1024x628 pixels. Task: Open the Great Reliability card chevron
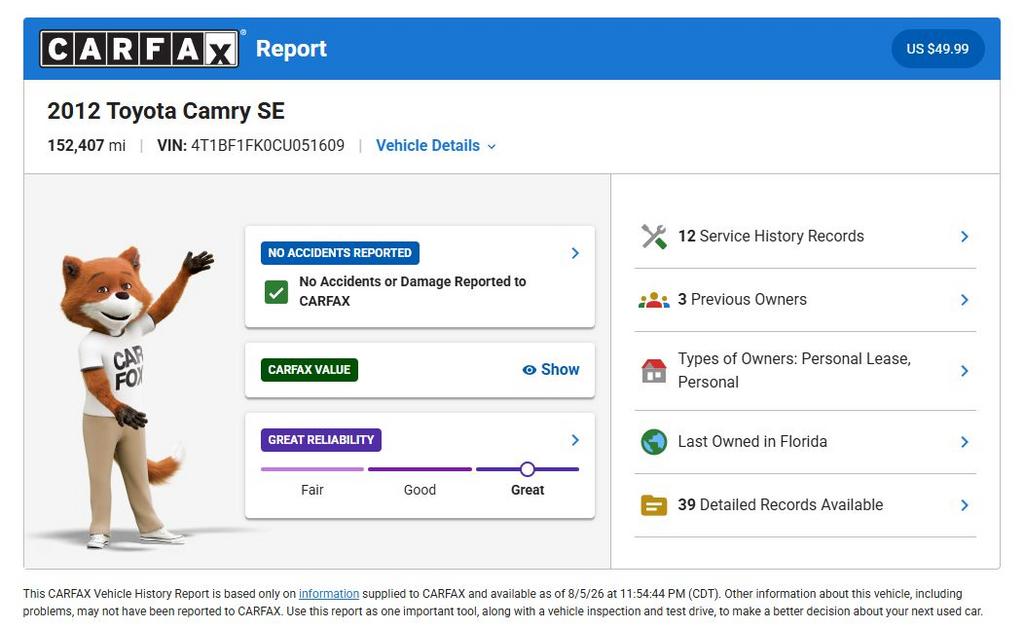575,440
